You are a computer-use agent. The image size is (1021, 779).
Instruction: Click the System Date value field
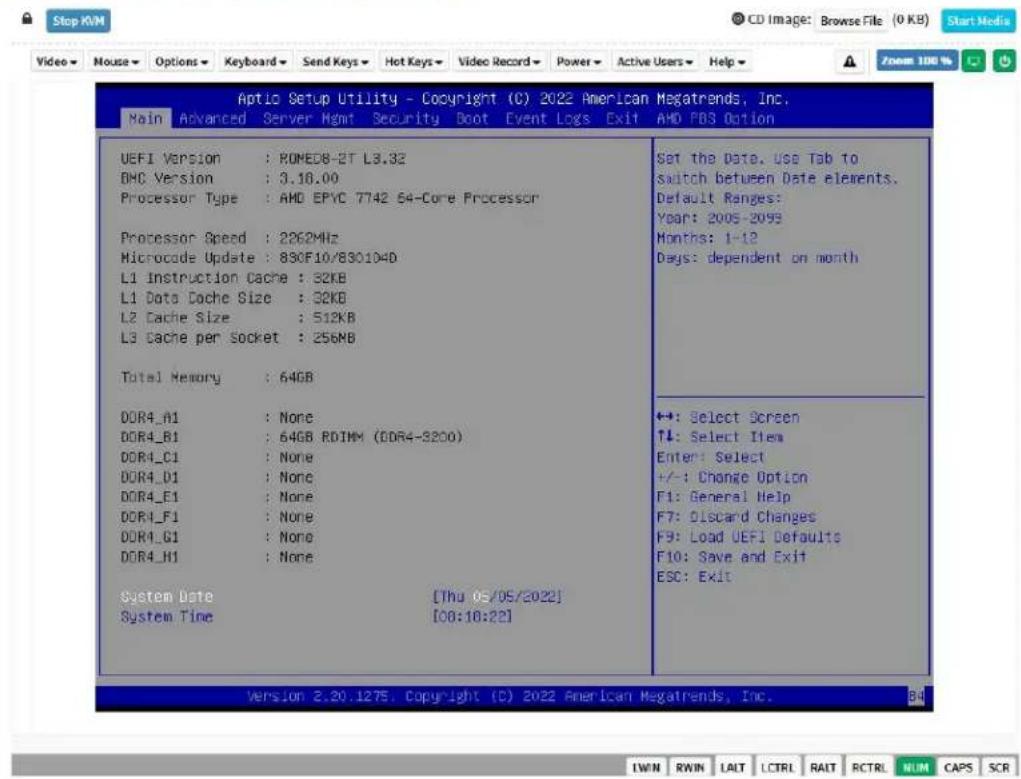pyautogui.click(x=497, y=597)
